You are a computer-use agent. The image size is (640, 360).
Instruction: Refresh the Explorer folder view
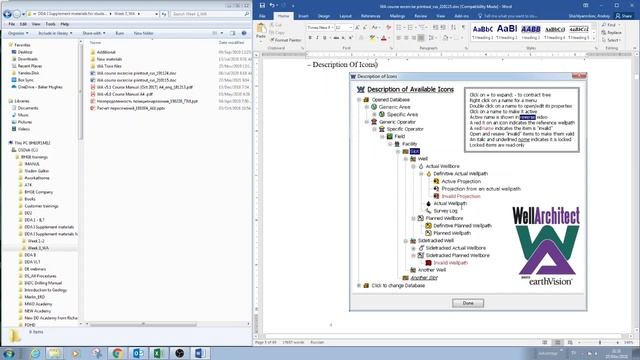(x=164, y=14)
